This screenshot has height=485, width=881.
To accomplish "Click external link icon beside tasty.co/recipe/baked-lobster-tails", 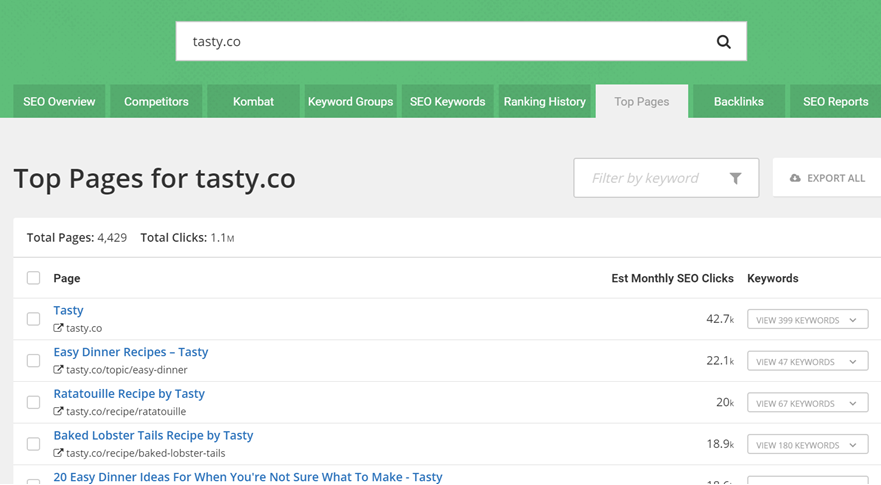I will coord(58,452).
